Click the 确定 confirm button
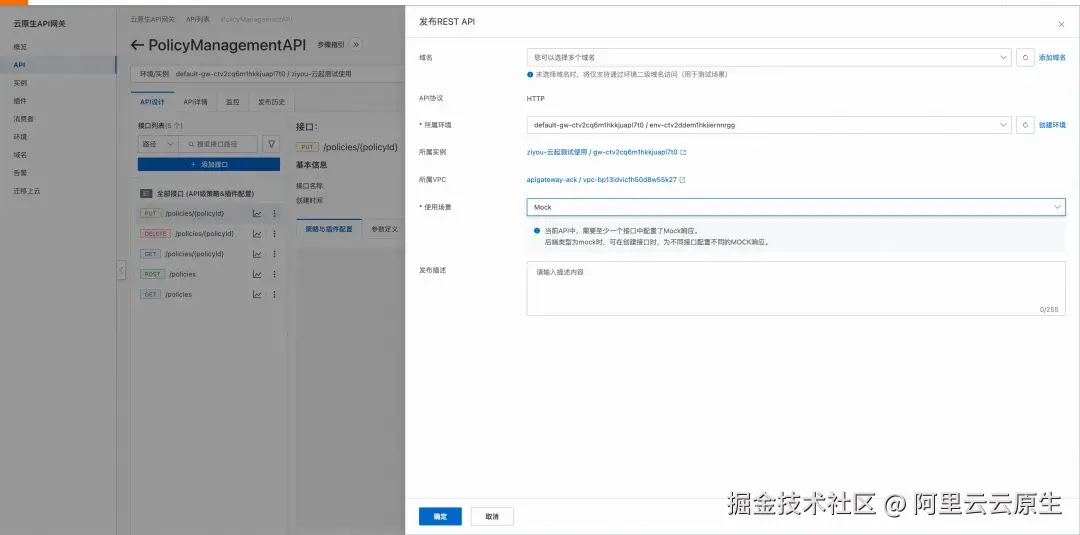 [x=440, y=516]
